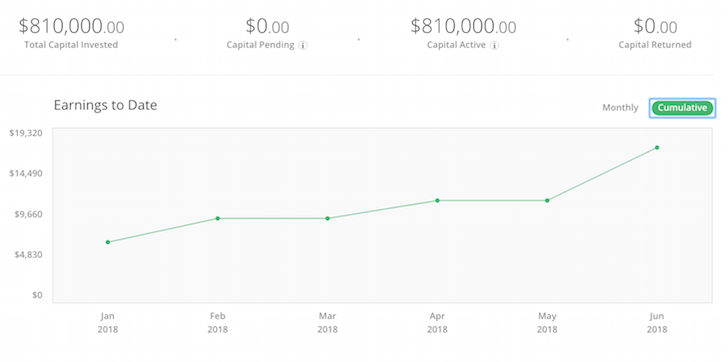Click the Jun 2018 x-axis label
The height and width of the screenshot is (362, 728).
pos(657,323)
